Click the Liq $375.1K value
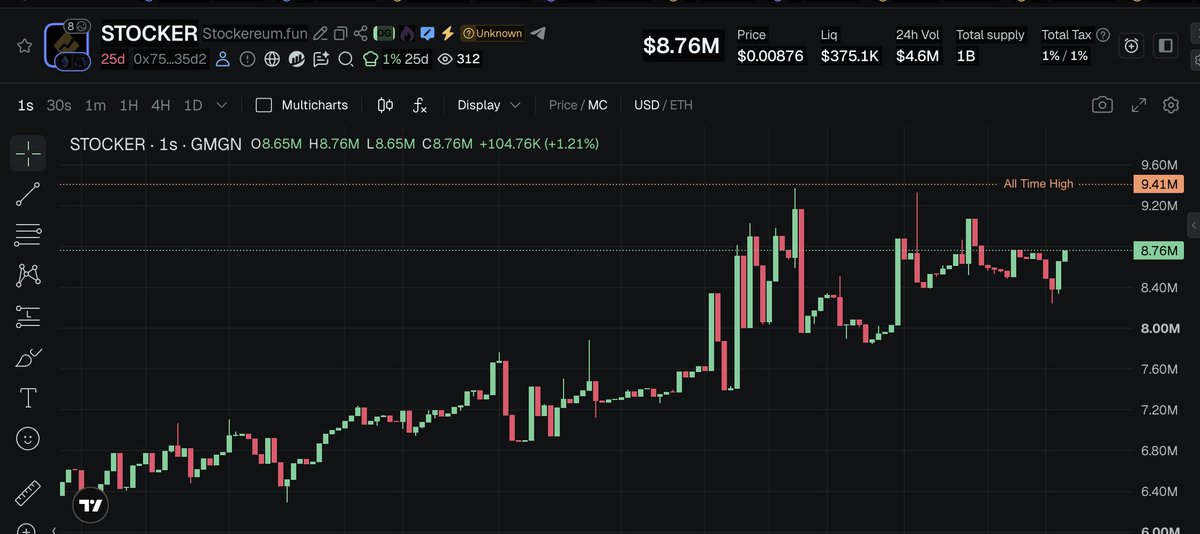Viewport: 1200px width, 534px height. coord(849,56)
